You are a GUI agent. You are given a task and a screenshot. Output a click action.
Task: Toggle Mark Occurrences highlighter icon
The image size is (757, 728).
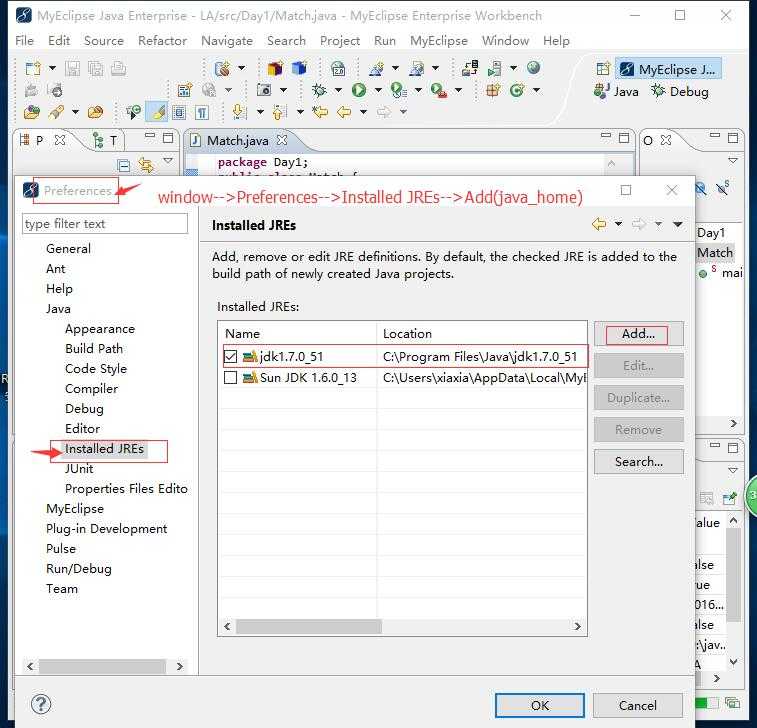(158, 112)
